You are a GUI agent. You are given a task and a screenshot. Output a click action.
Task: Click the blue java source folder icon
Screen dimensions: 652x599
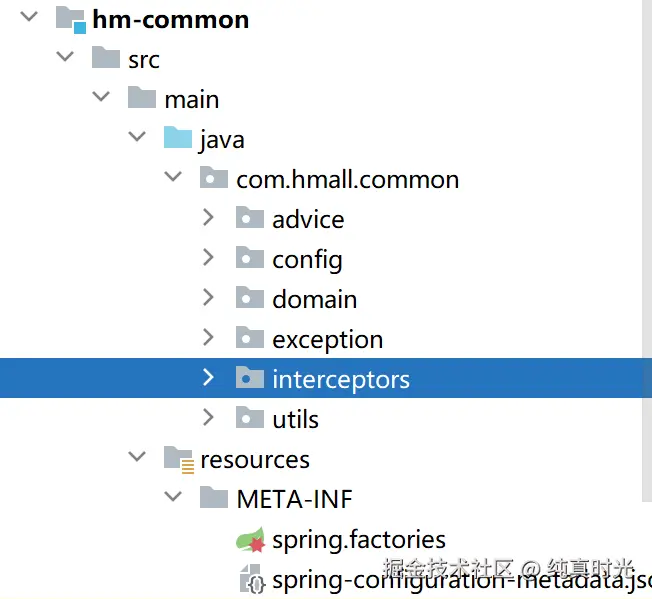(x=178, y=138)
